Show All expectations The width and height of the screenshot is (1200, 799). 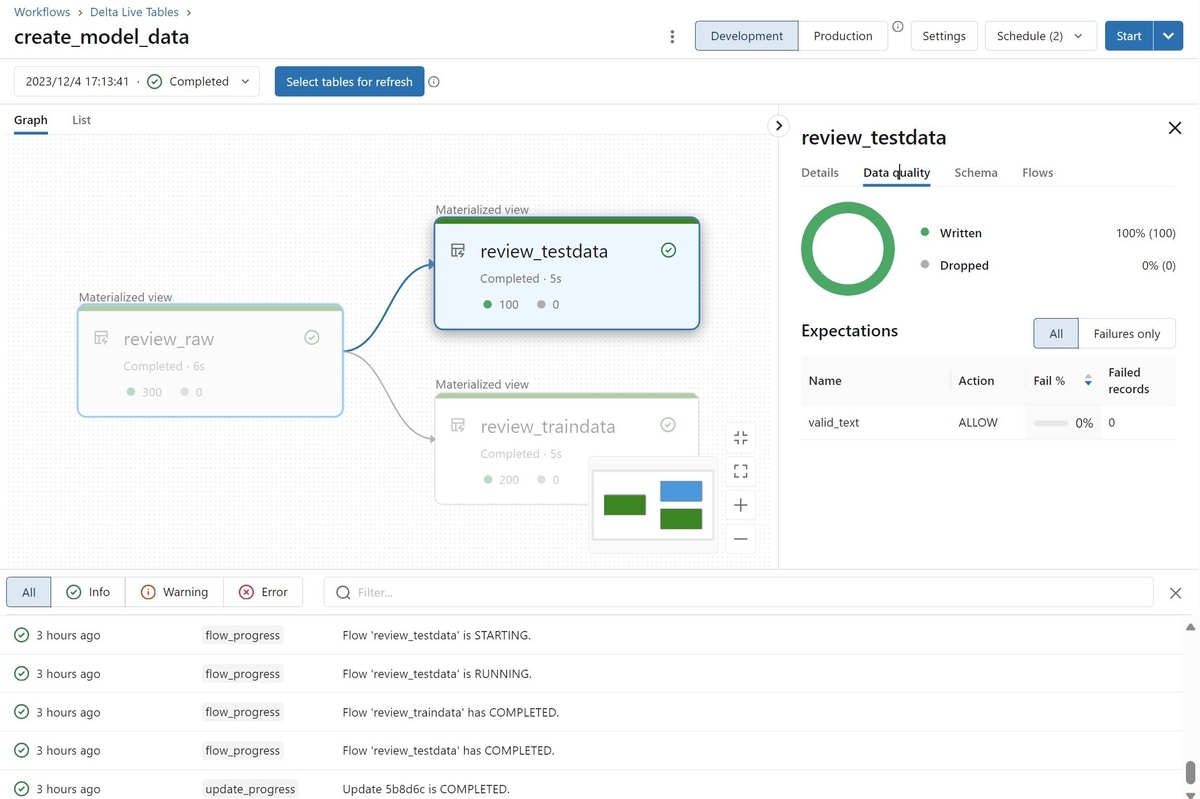[x=1056, y=333]
